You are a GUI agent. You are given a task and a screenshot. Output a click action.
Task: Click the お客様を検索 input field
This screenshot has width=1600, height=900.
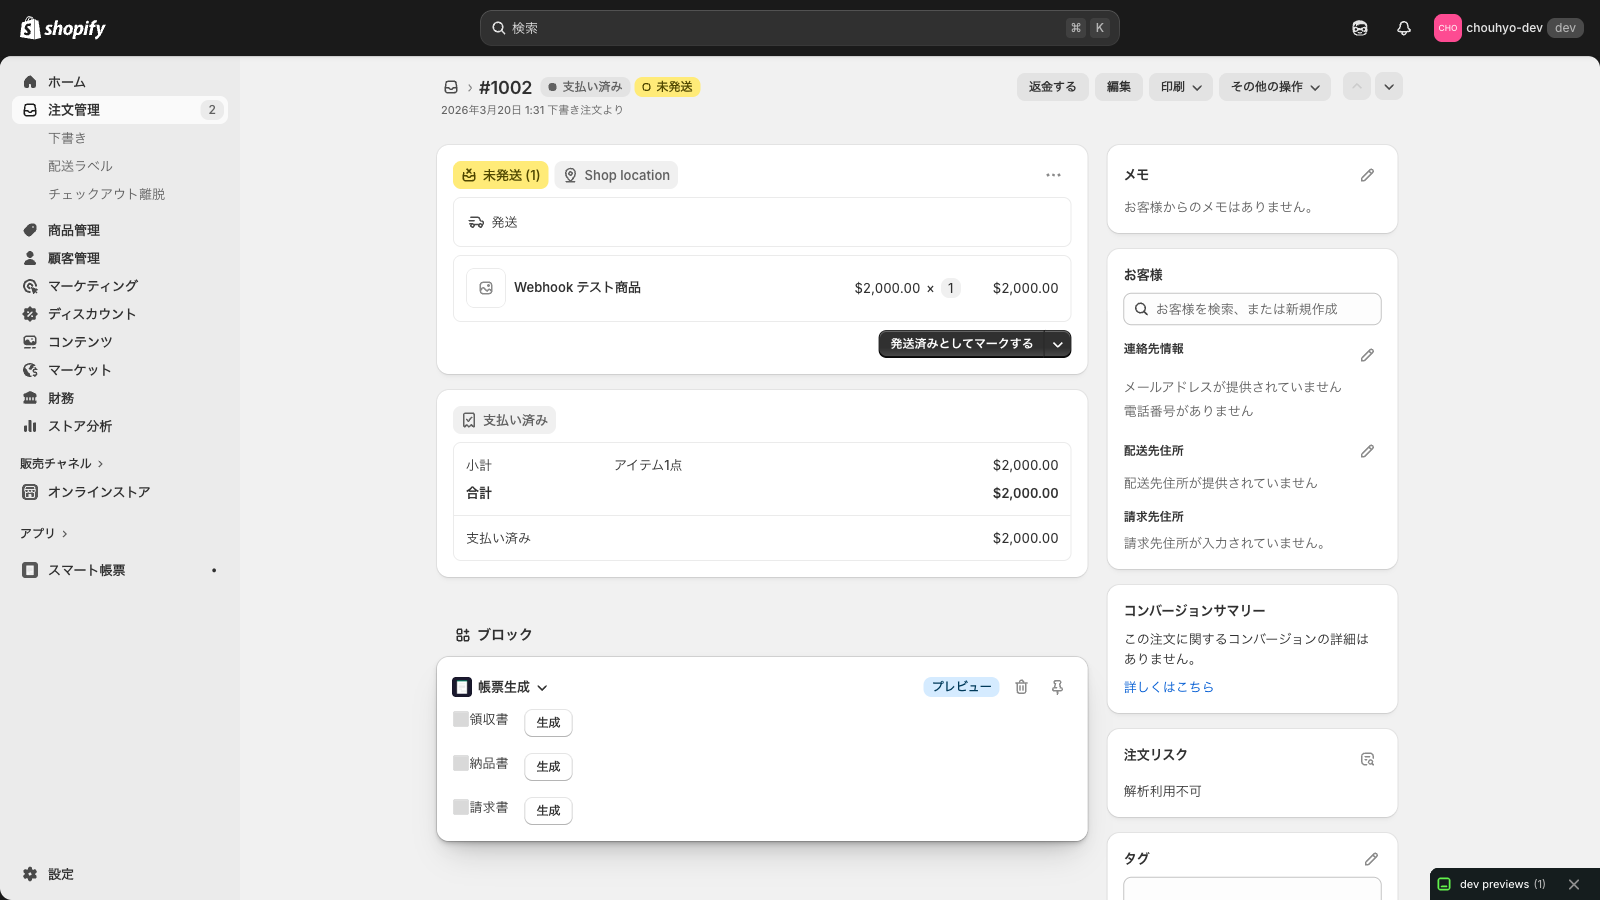click(x=1251, y=309)
